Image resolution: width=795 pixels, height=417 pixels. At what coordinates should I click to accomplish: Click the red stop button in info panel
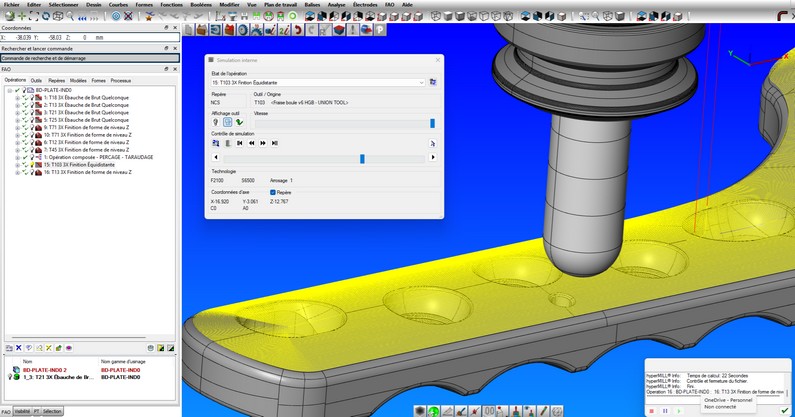point(652,410)
